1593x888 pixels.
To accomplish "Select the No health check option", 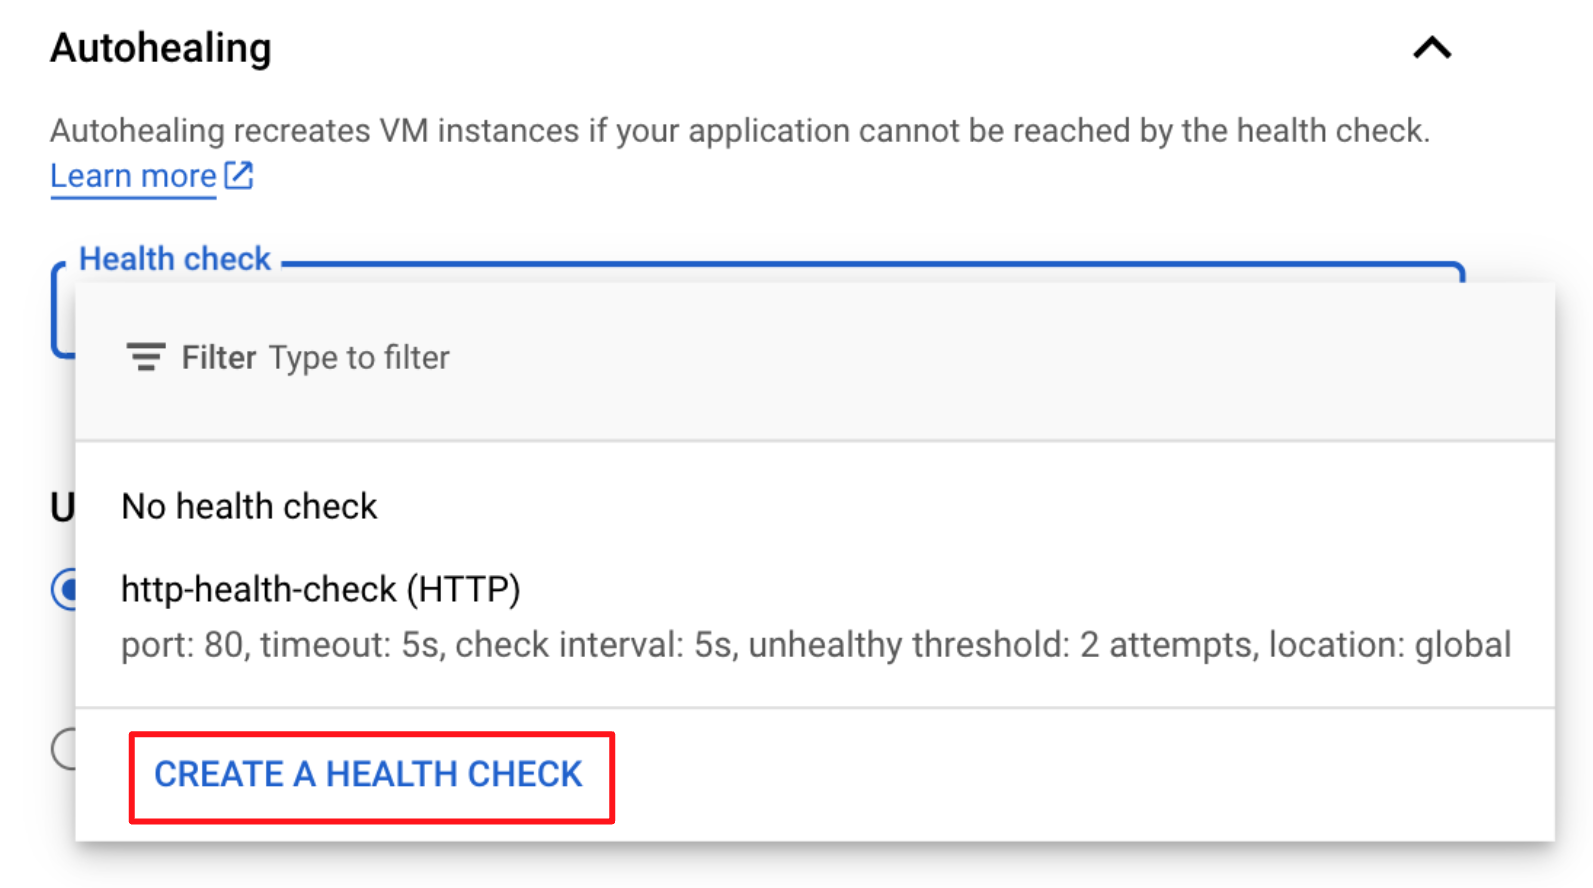I will (249, 507).
